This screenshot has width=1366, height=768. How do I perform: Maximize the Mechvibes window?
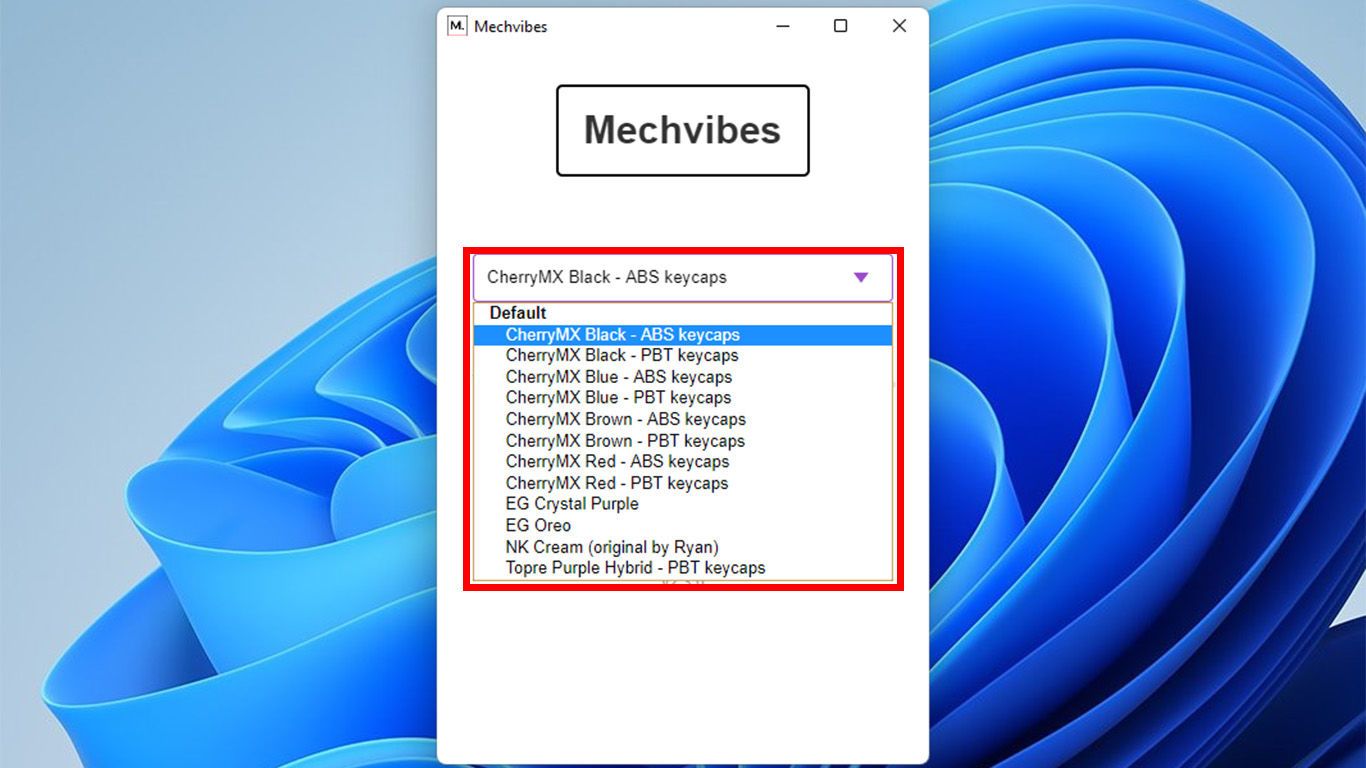tap(841, 26)
